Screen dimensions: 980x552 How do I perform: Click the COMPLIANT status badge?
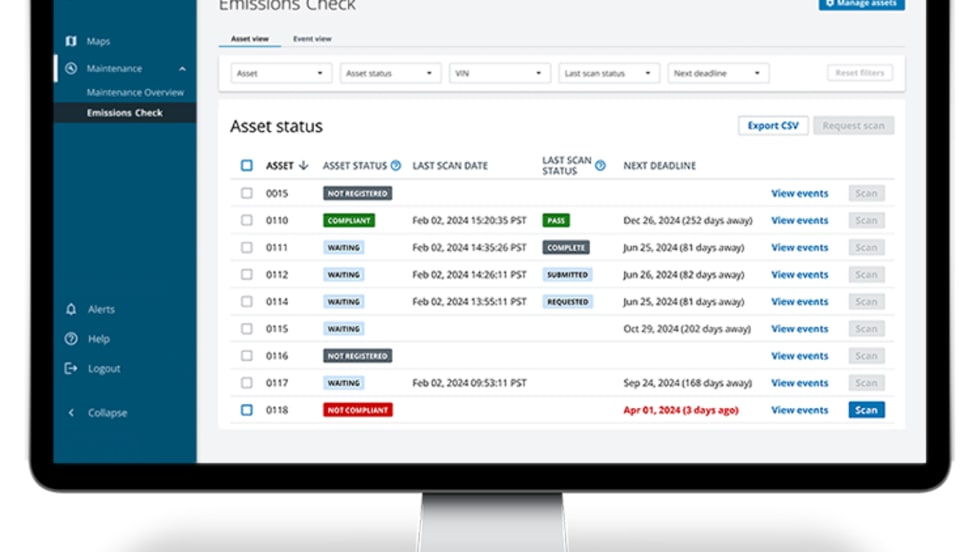349,220
